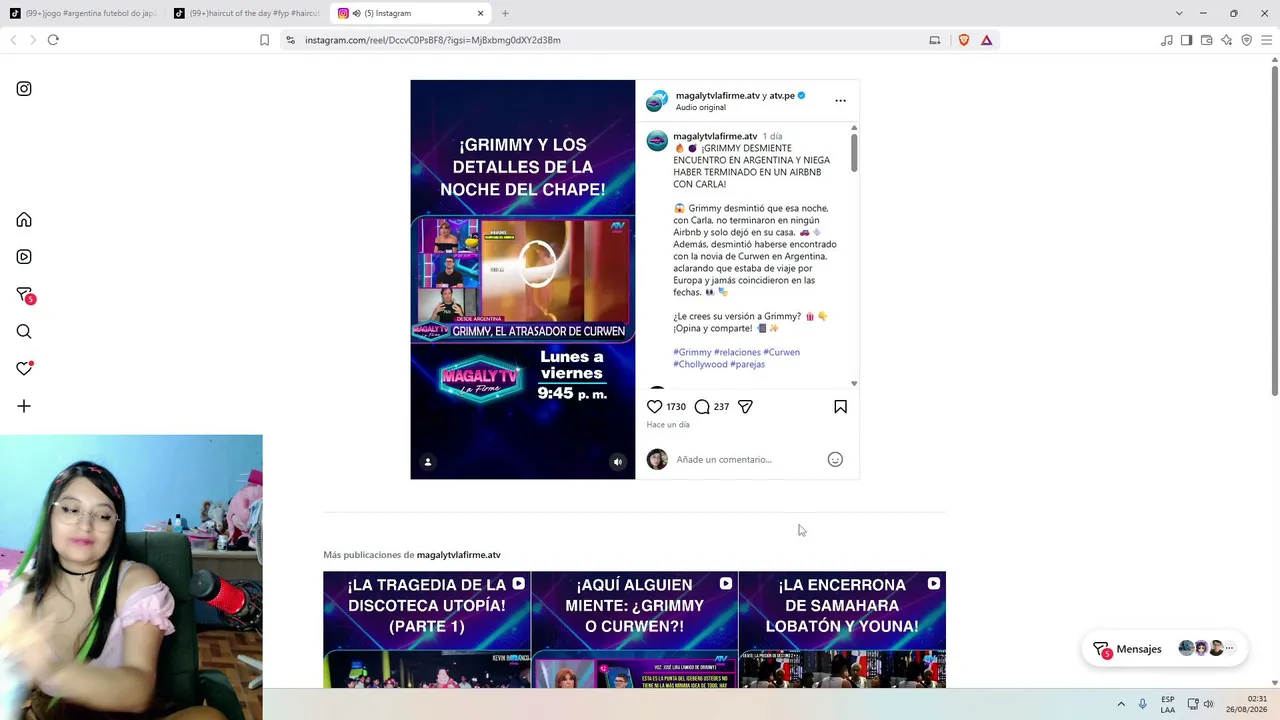1280x720 pixels.
Task: Show tagged people on the reel video
Action: click(x=428, y=462)
